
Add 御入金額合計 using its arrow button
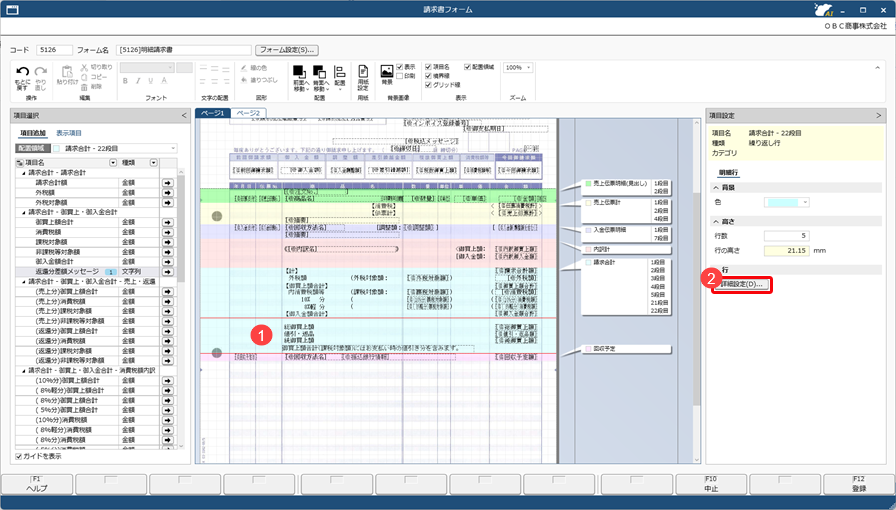167,262
